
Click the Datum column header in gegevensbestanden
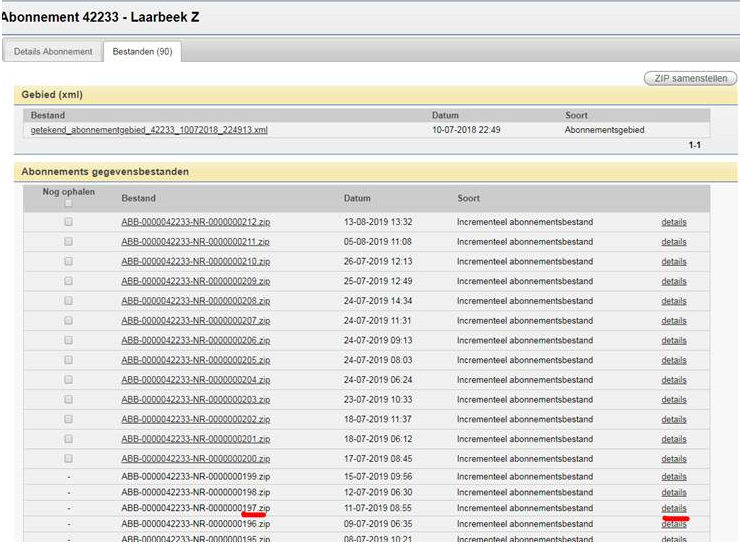tap(357, 198)
